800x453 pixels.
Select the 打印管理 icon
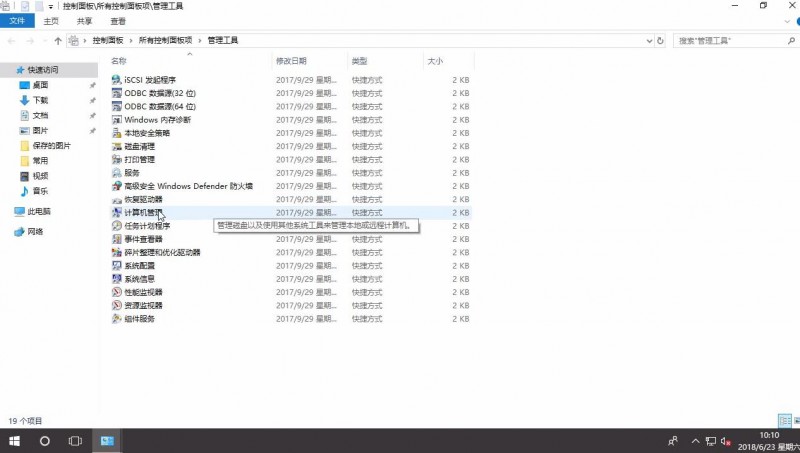117,160
